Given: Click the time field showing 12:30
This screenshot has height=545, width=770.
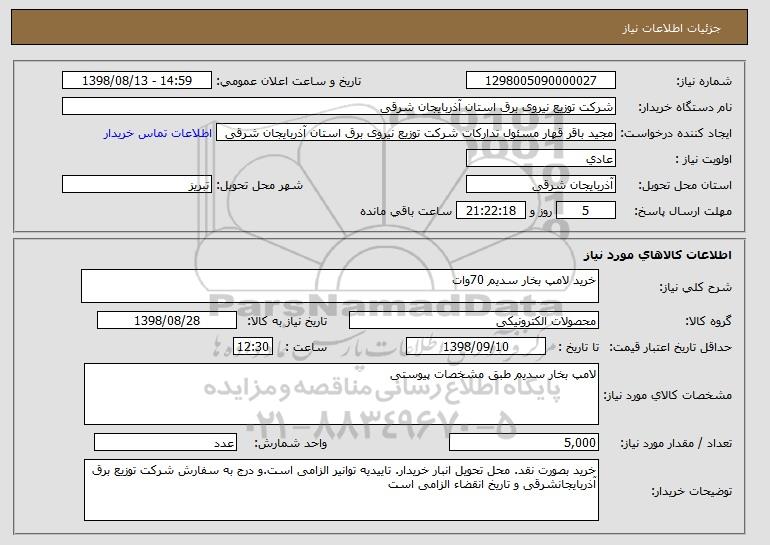Looking at the screenshot, I should 253,347.
